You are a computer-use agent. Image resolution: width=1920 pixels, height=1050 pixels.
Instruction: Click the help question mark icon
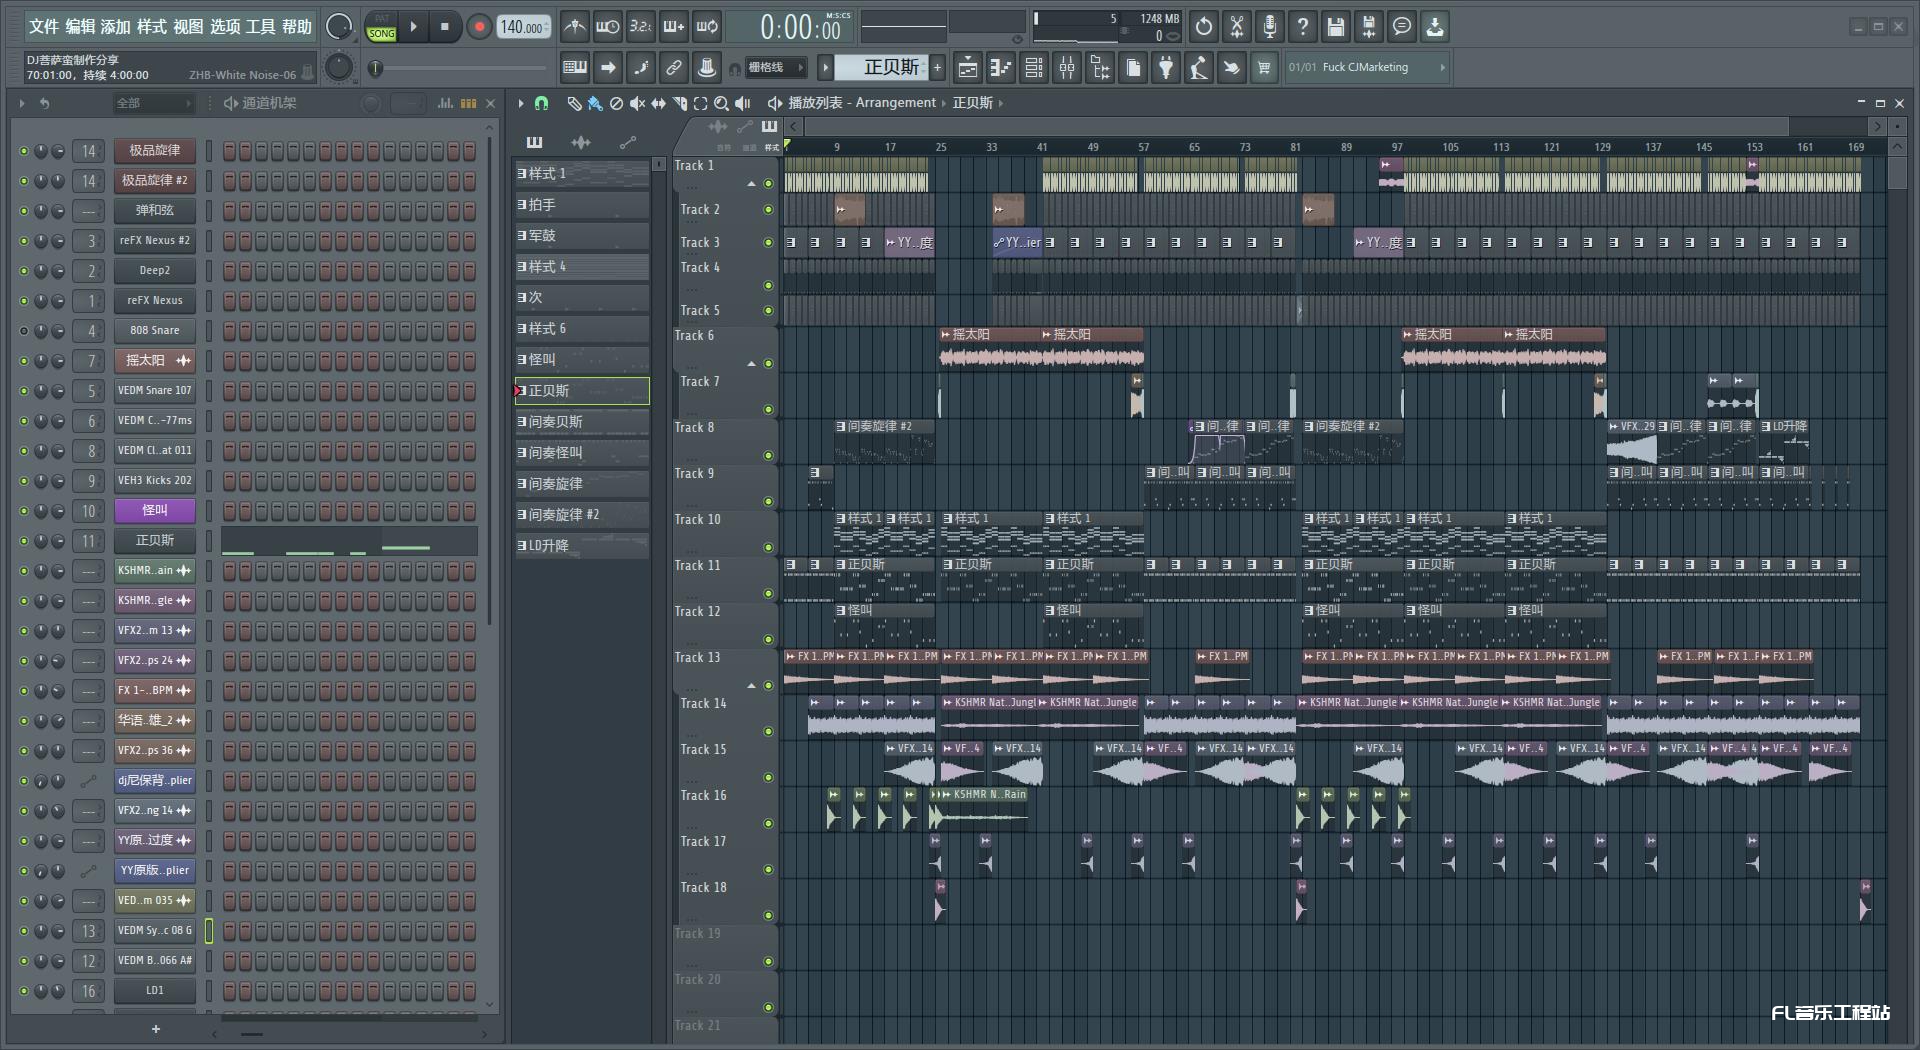(x=1303, y=27)
